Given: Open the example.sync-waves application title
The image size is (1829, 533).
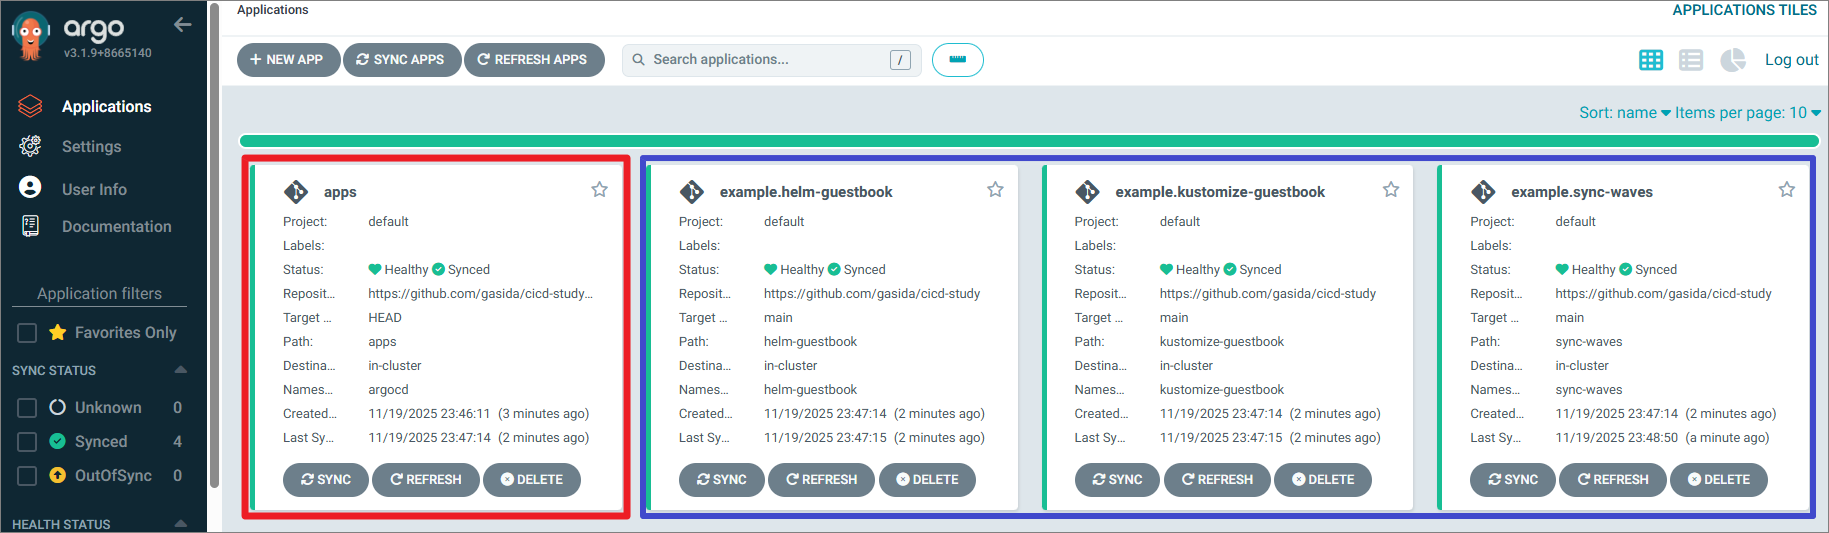Looking at the screenshot, I should [1582, 192].
